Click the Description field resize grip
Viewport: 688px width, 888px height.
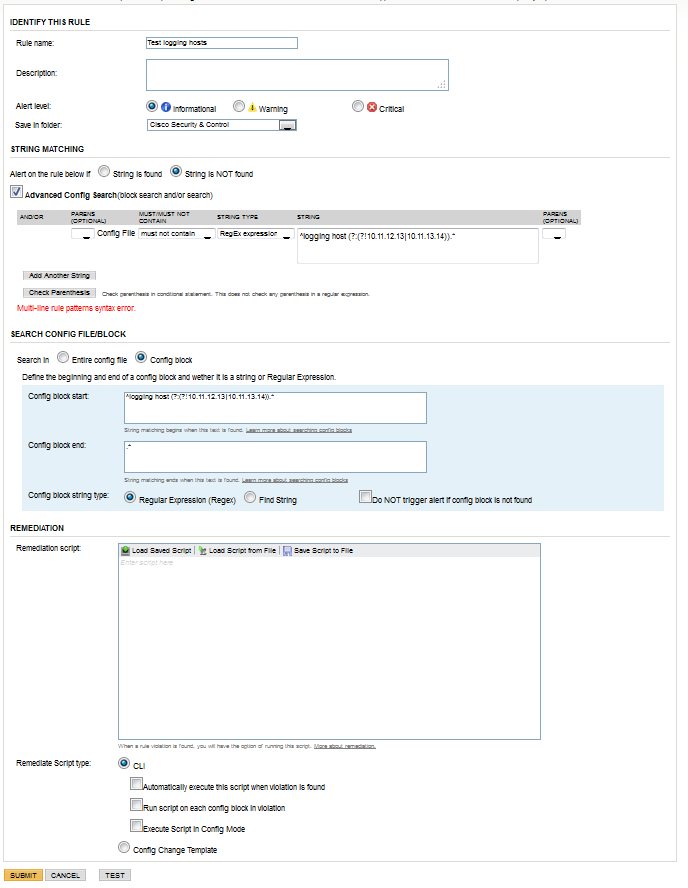click(442, 84)
